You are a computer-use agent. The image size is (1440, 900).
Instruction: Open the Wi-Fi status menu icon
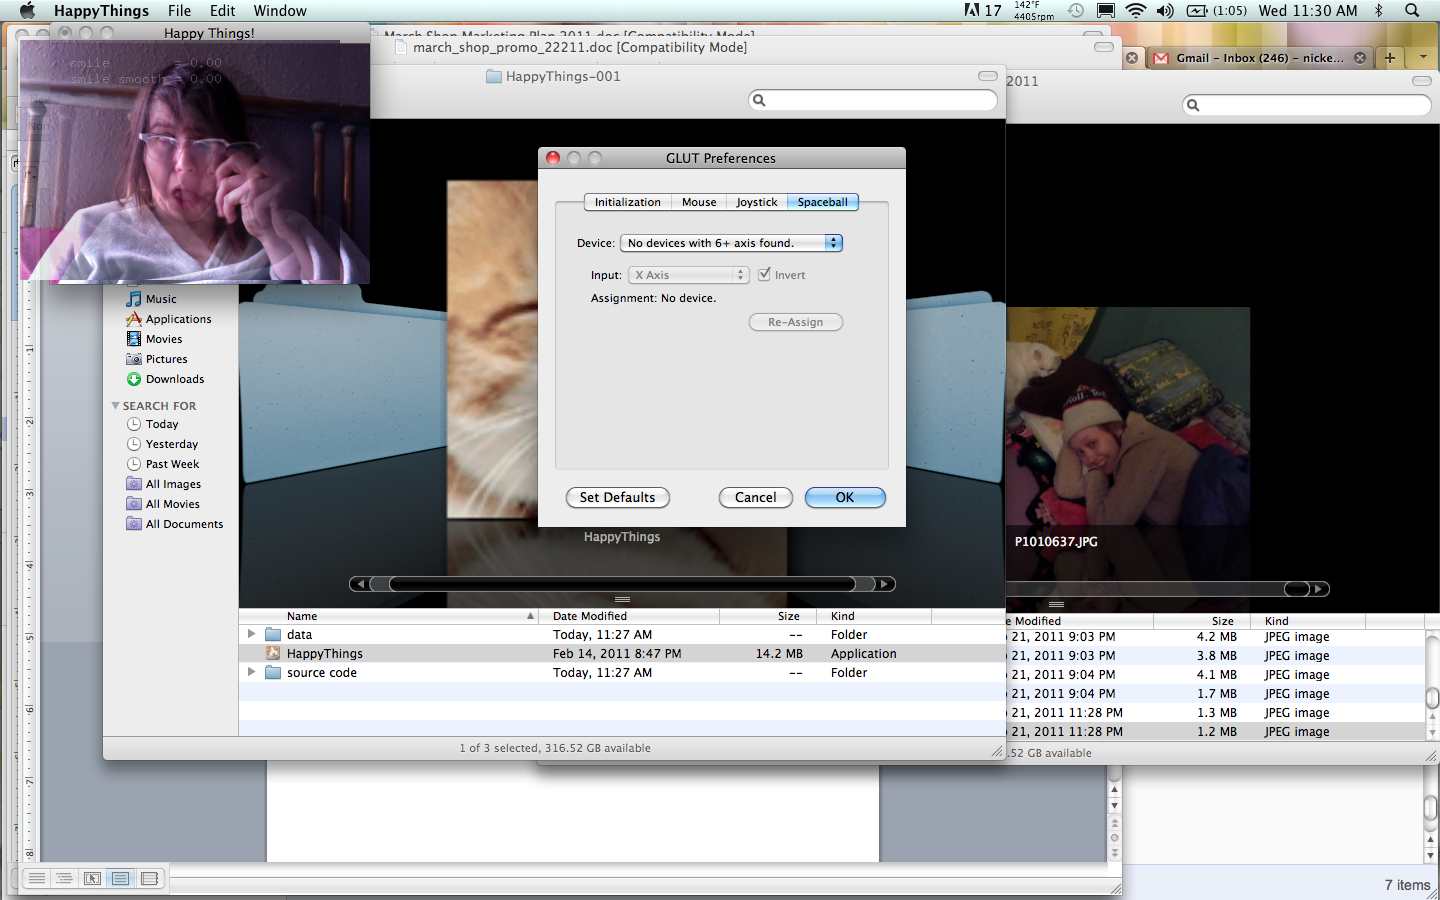coord(1136,11)
